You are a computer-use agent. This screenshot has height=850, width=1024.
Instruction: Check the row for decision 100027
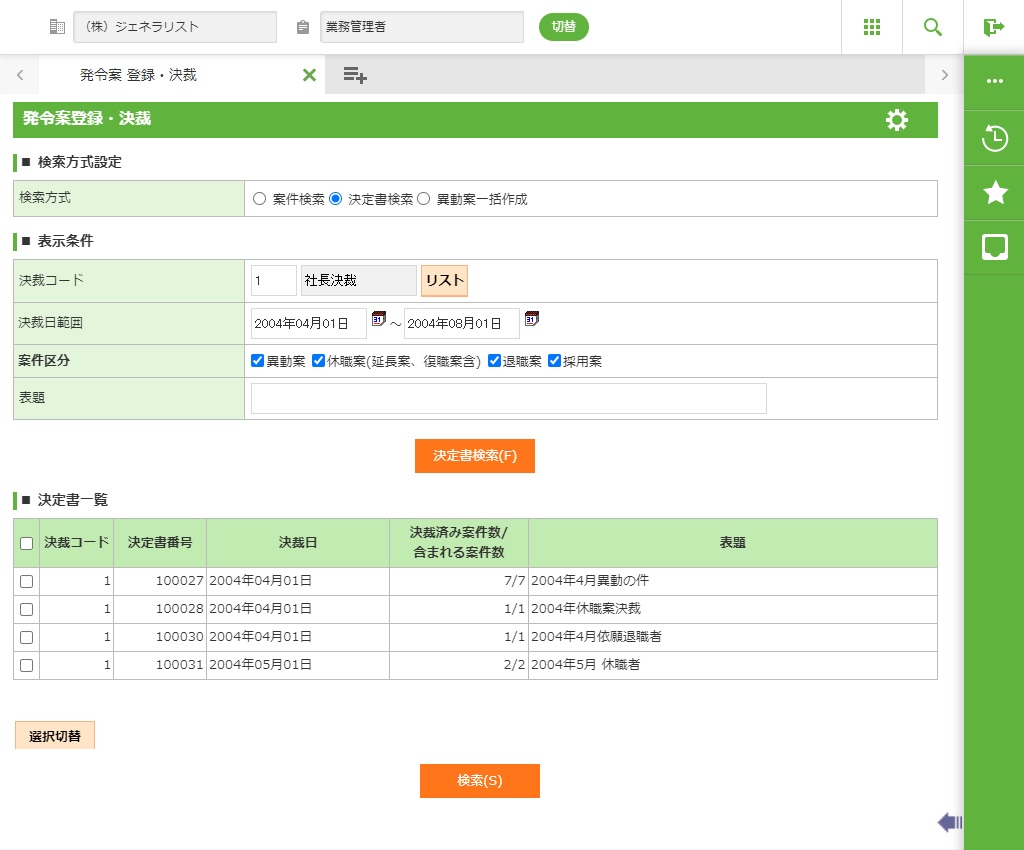point(27,581)
